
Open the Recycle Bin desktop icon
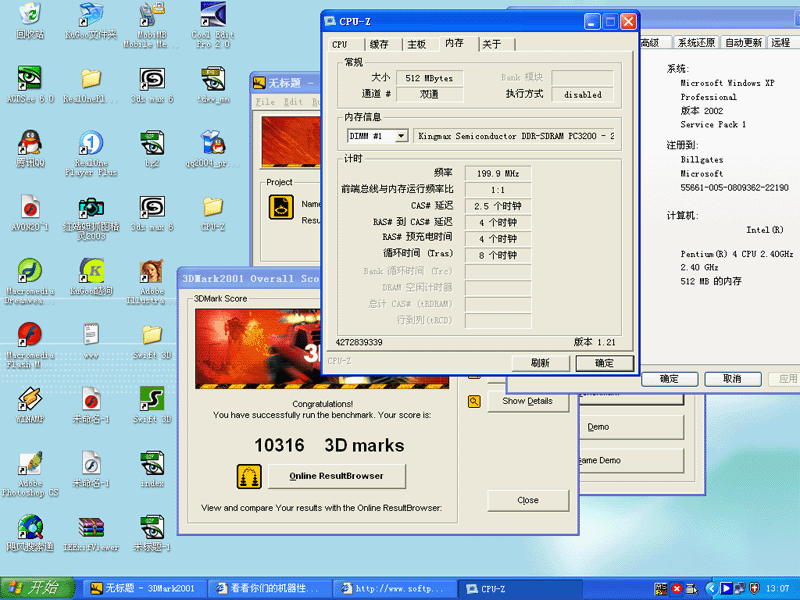click(30, 20)
